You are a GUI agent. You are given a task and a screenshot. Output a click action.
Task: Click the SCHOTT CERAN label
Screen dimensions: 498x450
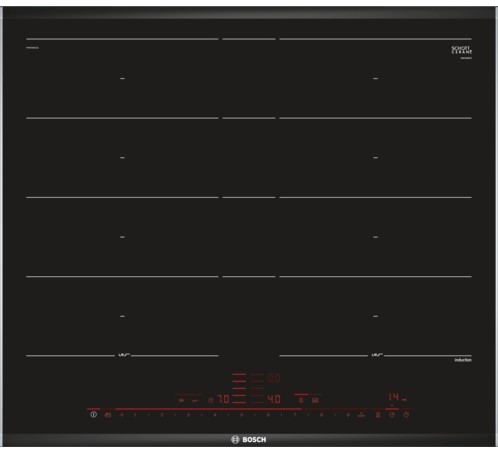pyautogui.click(x=462, y=50)
